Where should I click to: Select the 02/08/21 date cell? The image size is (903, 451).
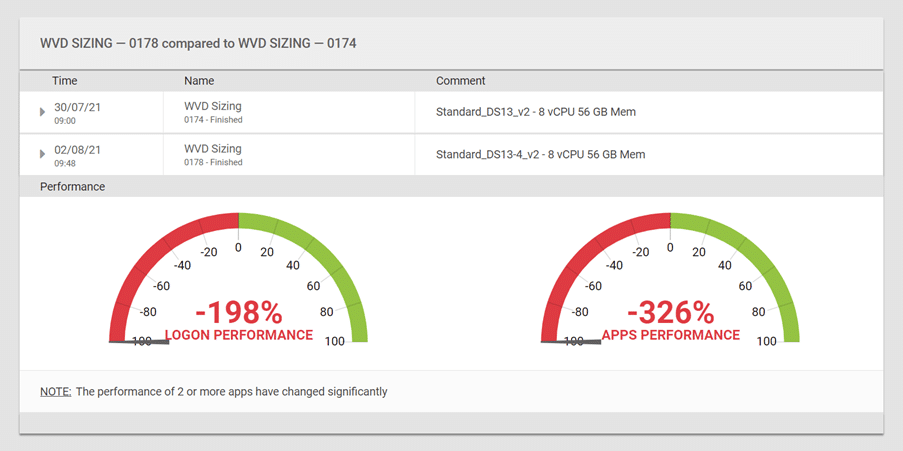pos(78,150)
